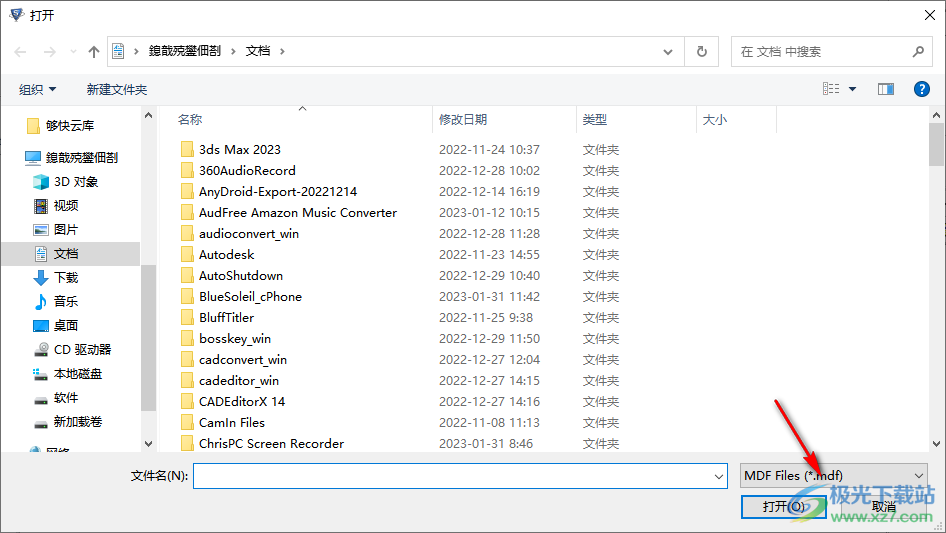Viewport: 946px width, 533px height.
Task: Click the 打开(O) button
Action: (x=783, y=506)
